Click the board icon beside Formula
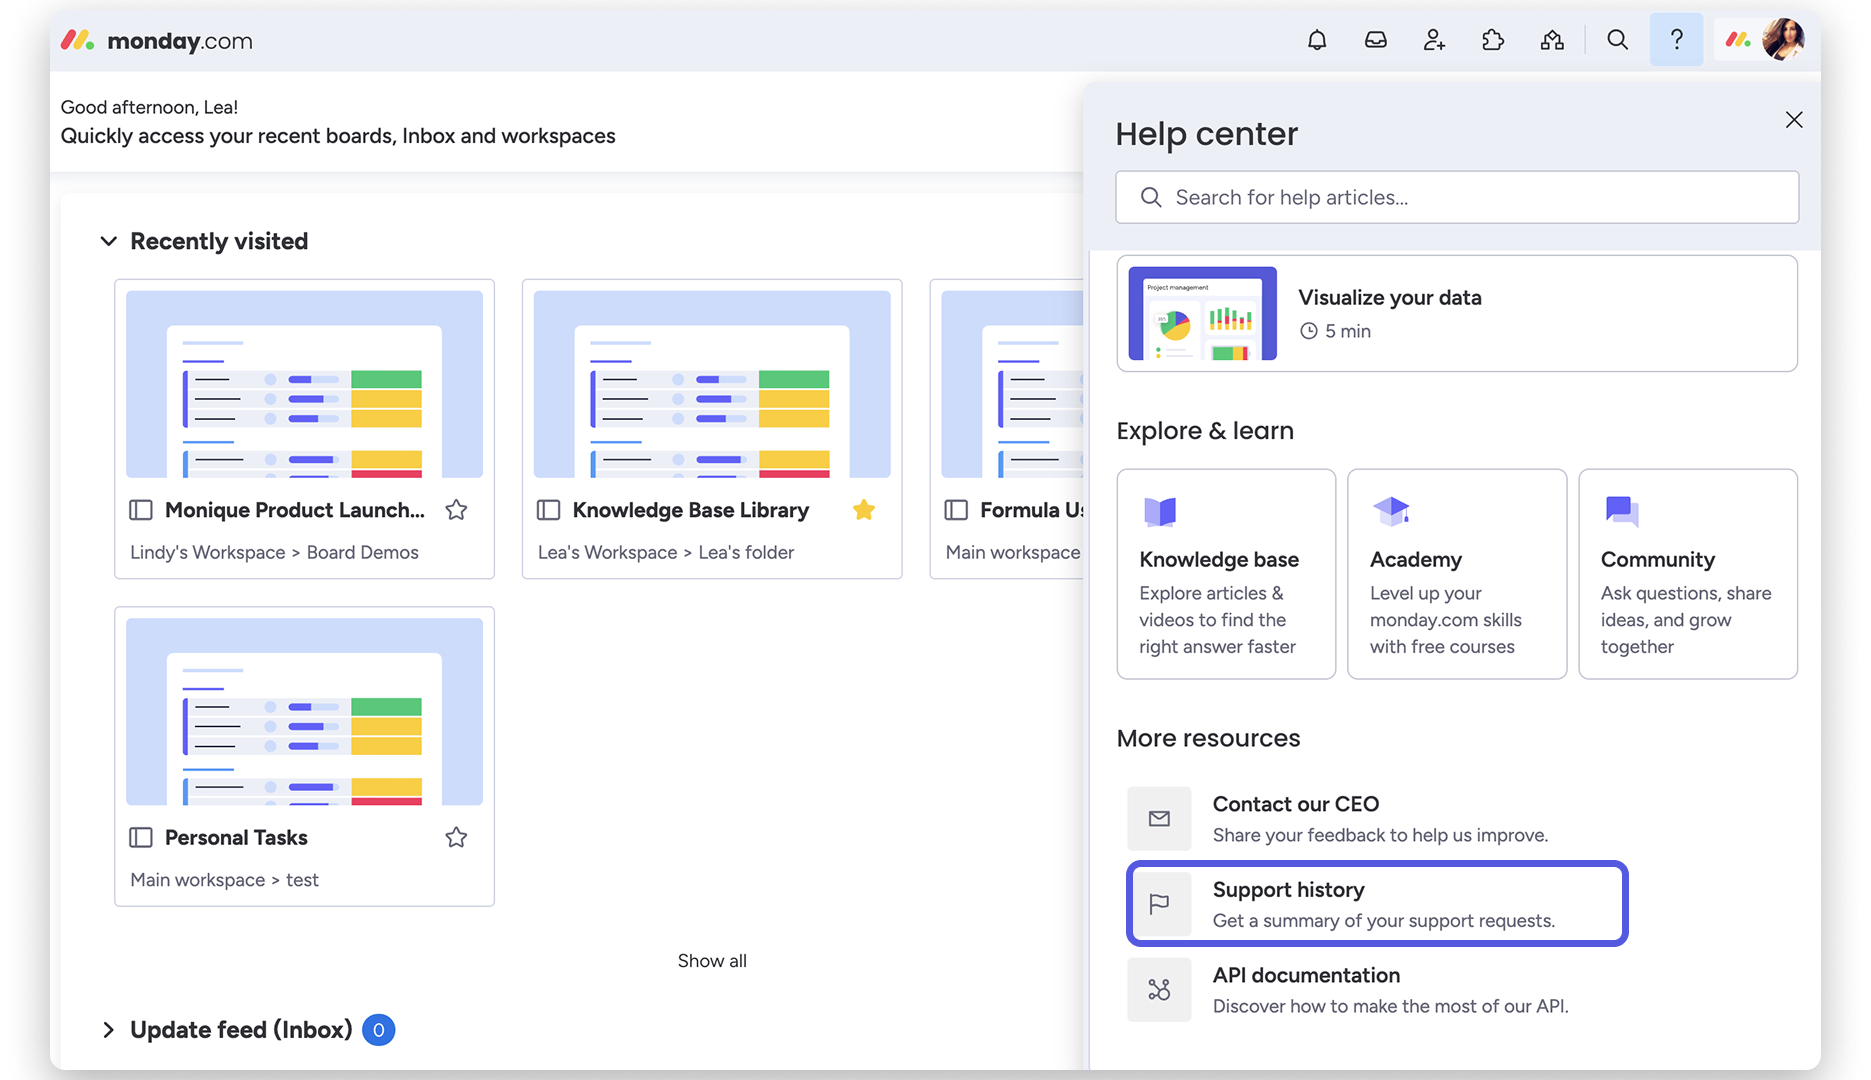 coord(956,510)
